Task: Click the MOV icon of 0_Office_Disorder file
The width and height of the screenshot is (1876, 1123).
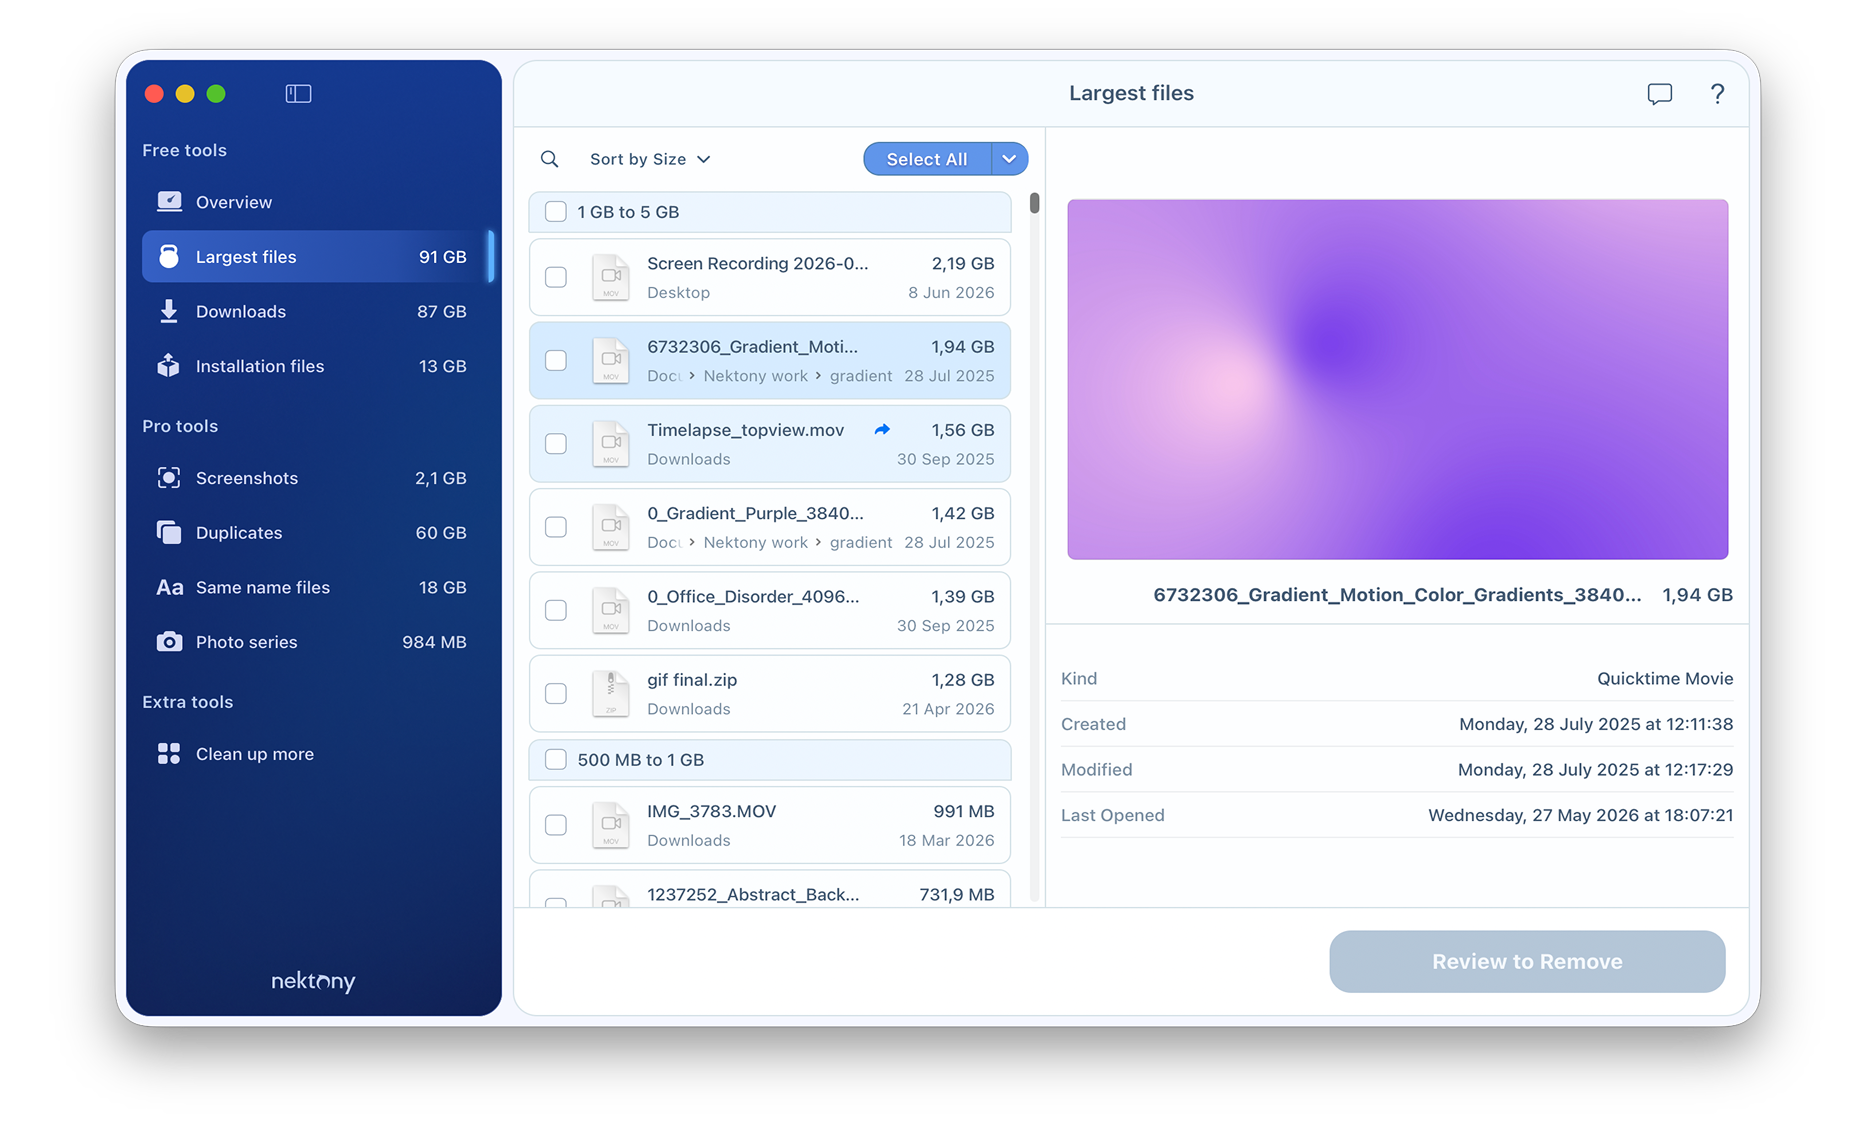Action: (611, 610)
